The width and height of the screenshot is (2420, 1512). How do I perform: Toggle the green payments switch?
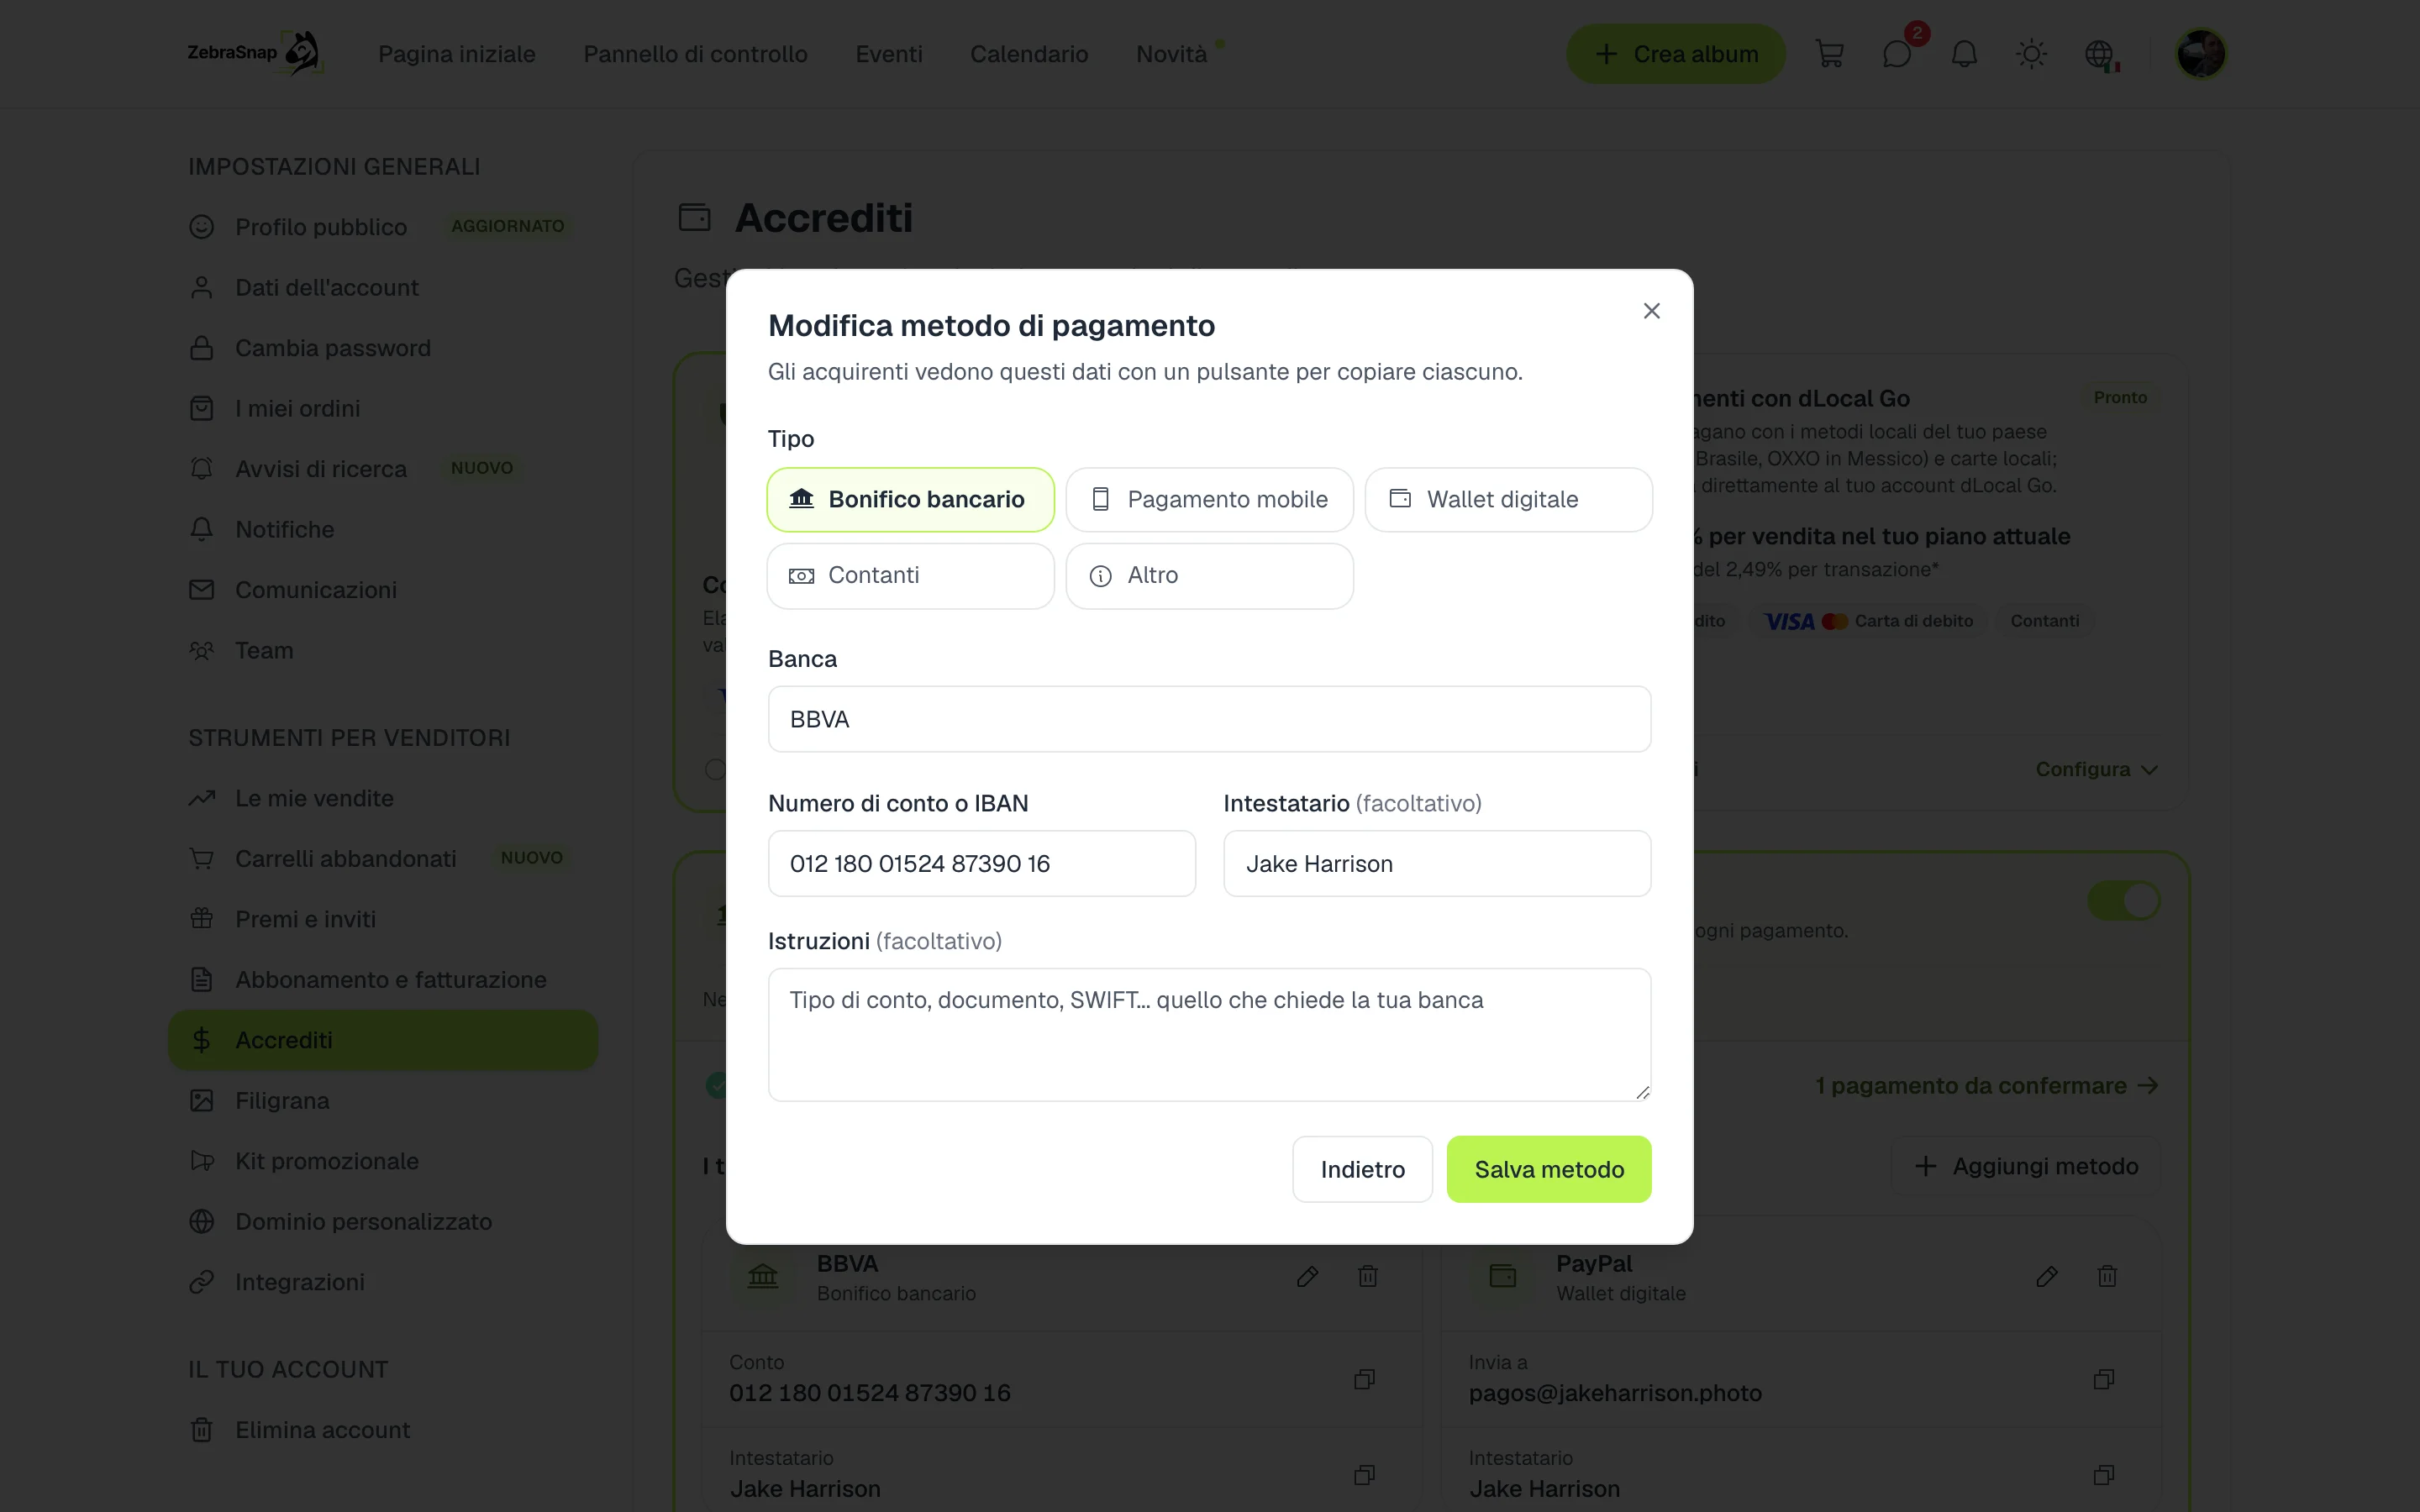point(2123,900)
